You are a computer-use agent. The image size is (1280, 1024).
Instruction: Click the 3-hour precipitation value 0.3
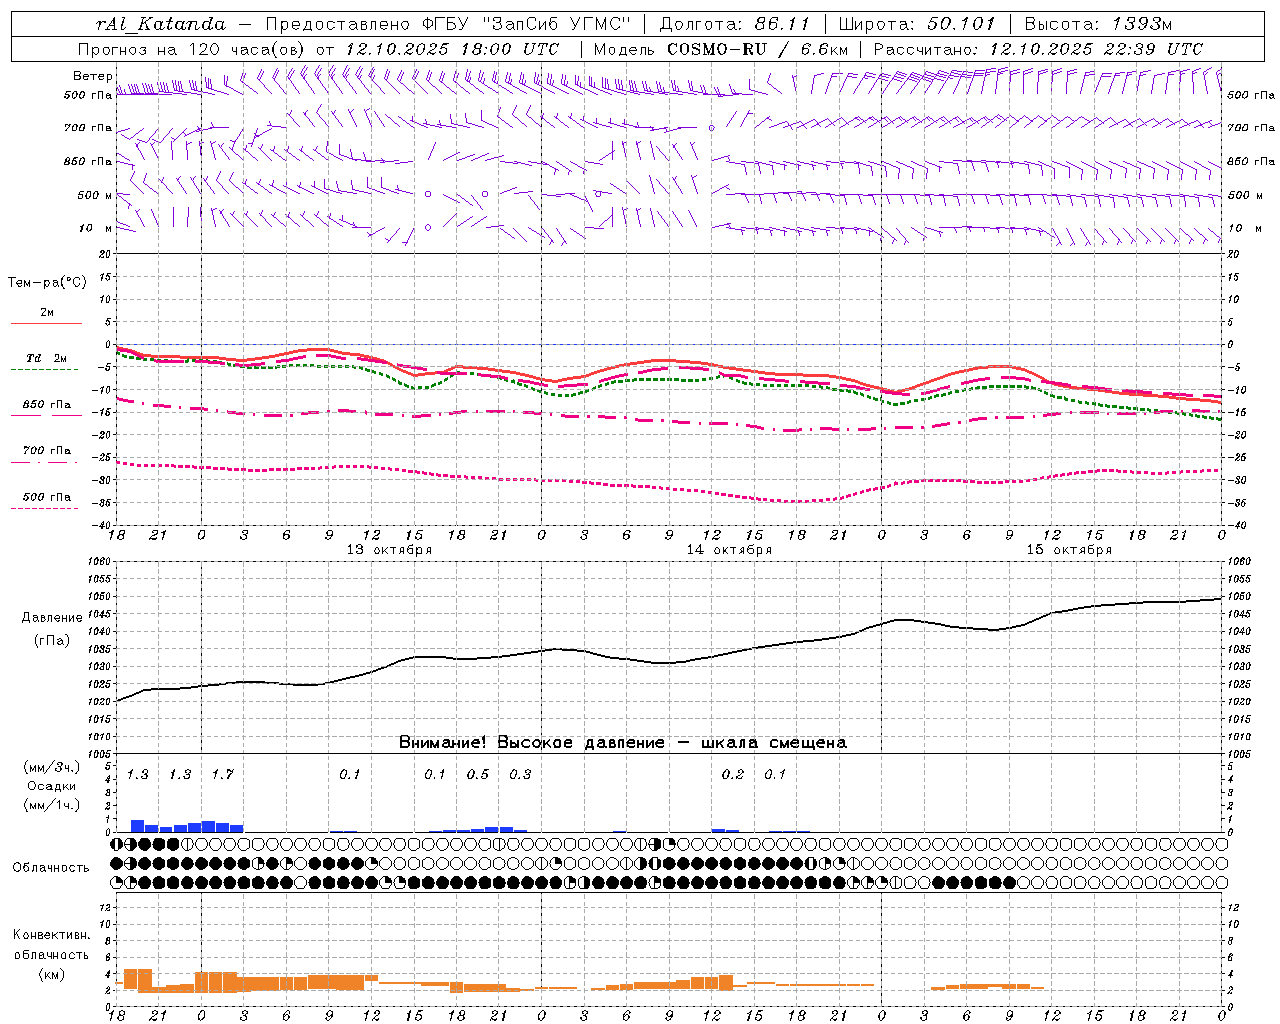click(x=520, y=774)
